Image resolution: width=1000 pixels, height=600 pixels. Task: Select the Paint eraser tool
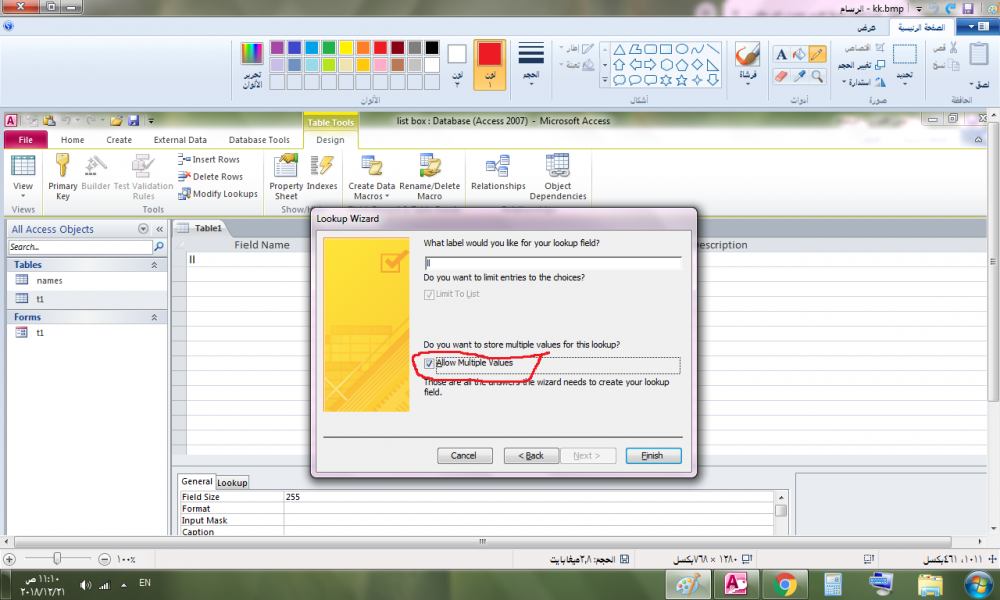pos(781,77)
